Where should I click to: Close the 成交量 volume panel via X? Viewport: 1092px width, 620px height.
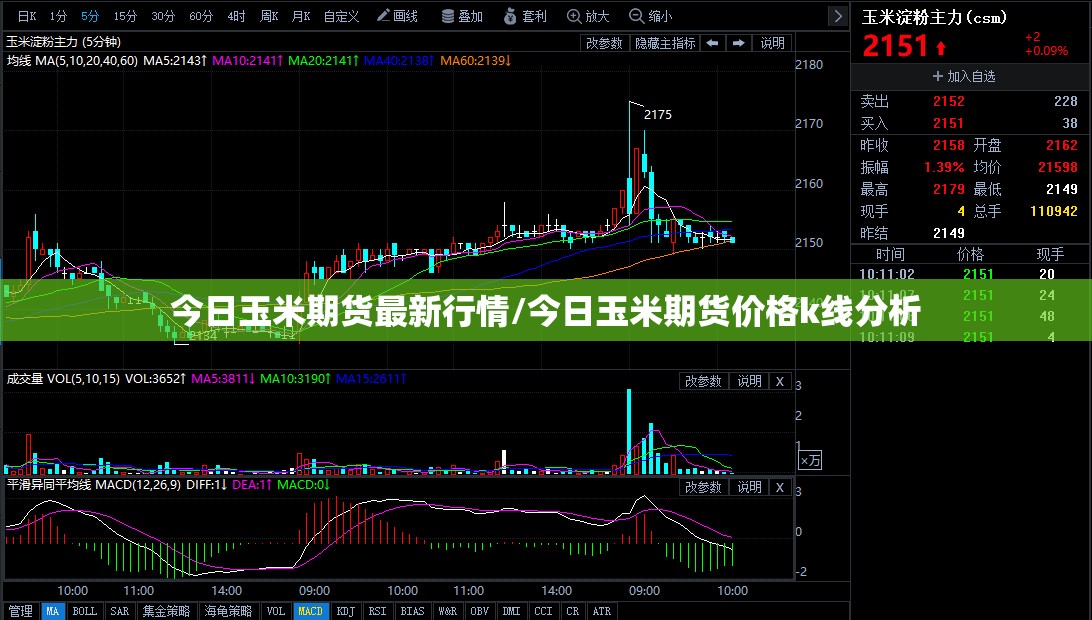coord(780,381)
